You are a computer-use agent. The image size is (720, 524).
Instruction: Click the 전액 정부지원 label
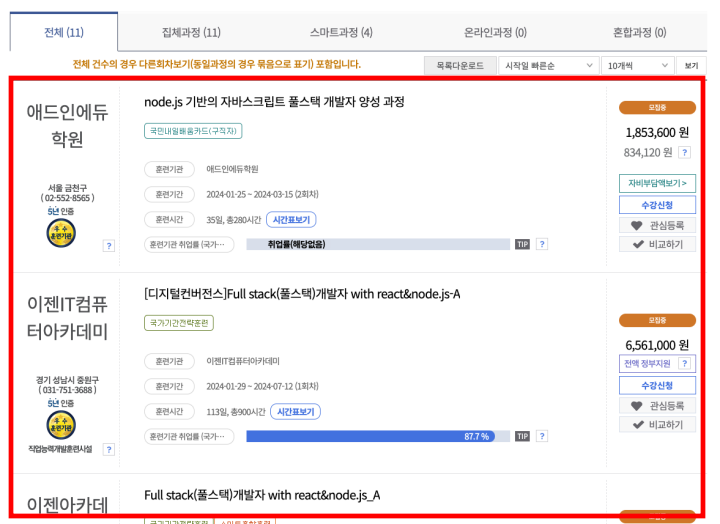click(x=647, y=364)
